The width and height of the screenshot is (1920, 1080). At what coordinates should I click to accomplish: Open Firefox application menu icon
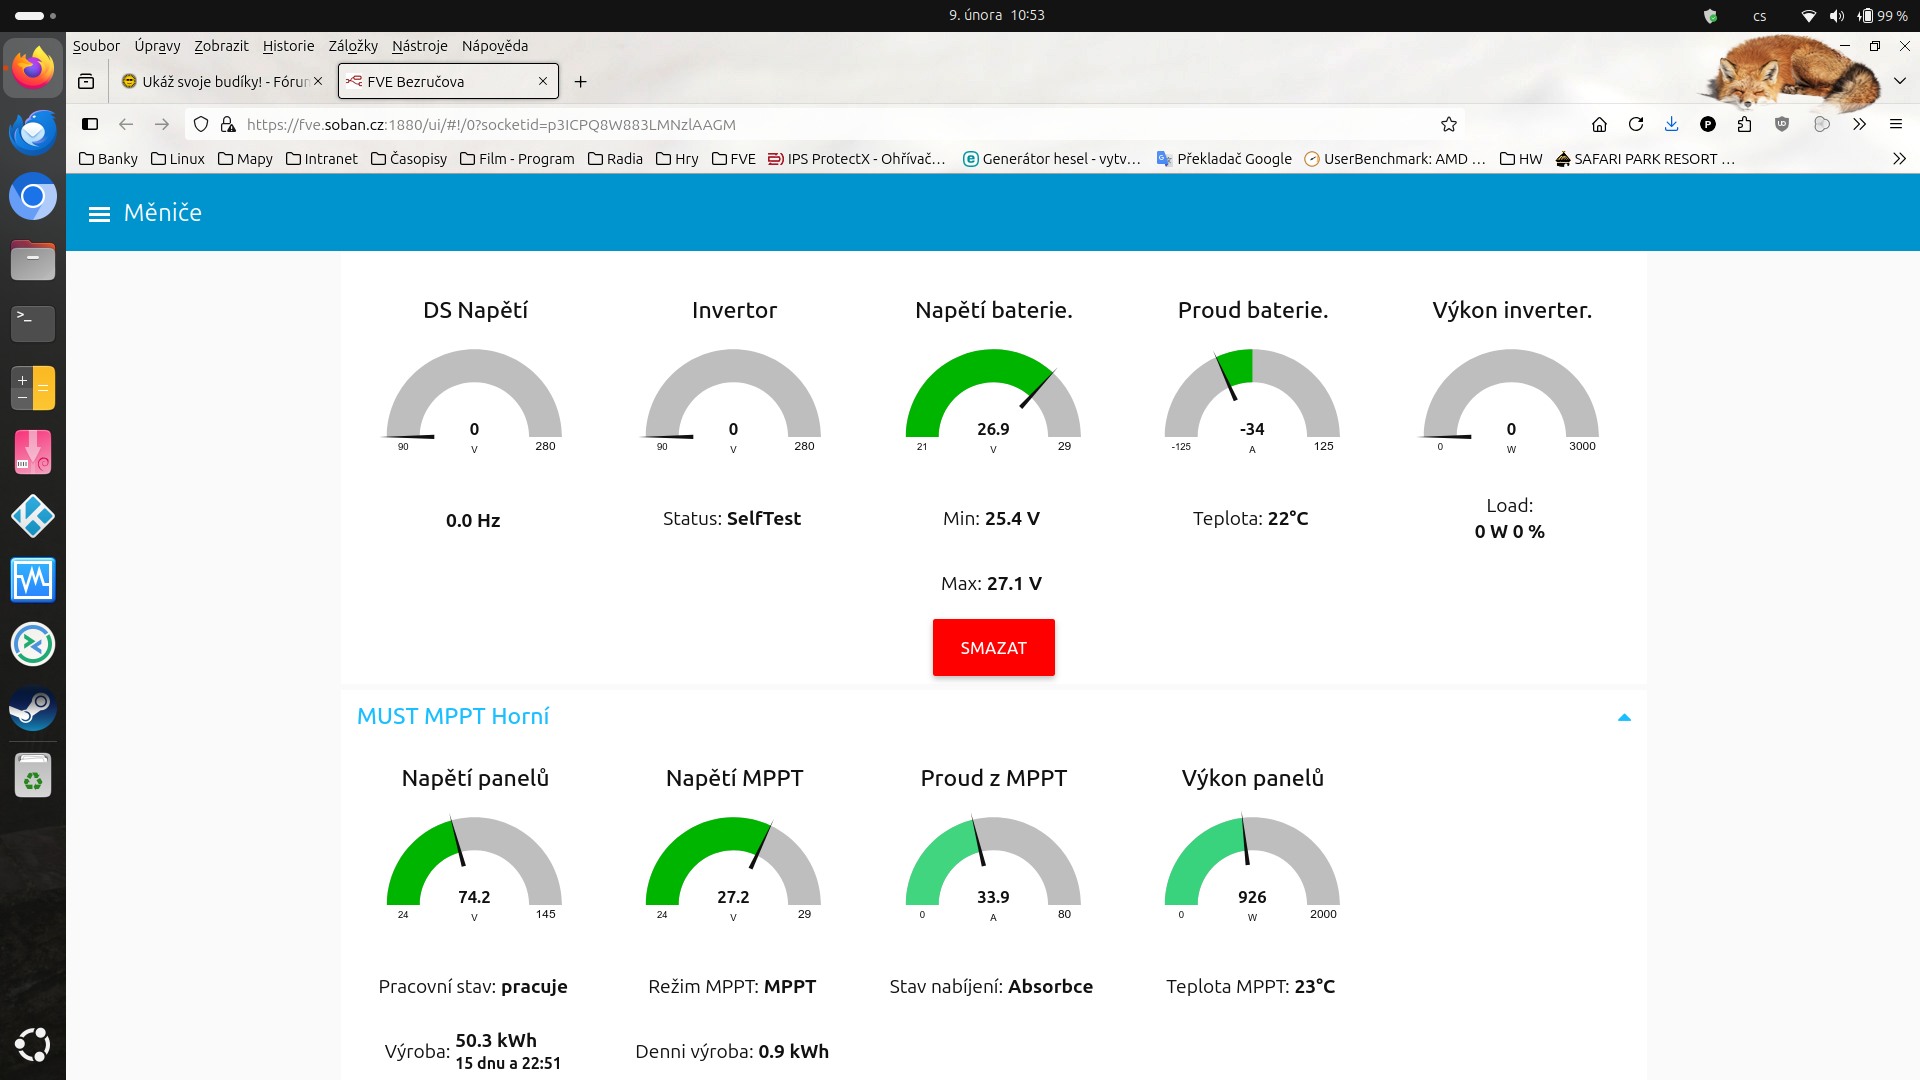[1895, 124]
